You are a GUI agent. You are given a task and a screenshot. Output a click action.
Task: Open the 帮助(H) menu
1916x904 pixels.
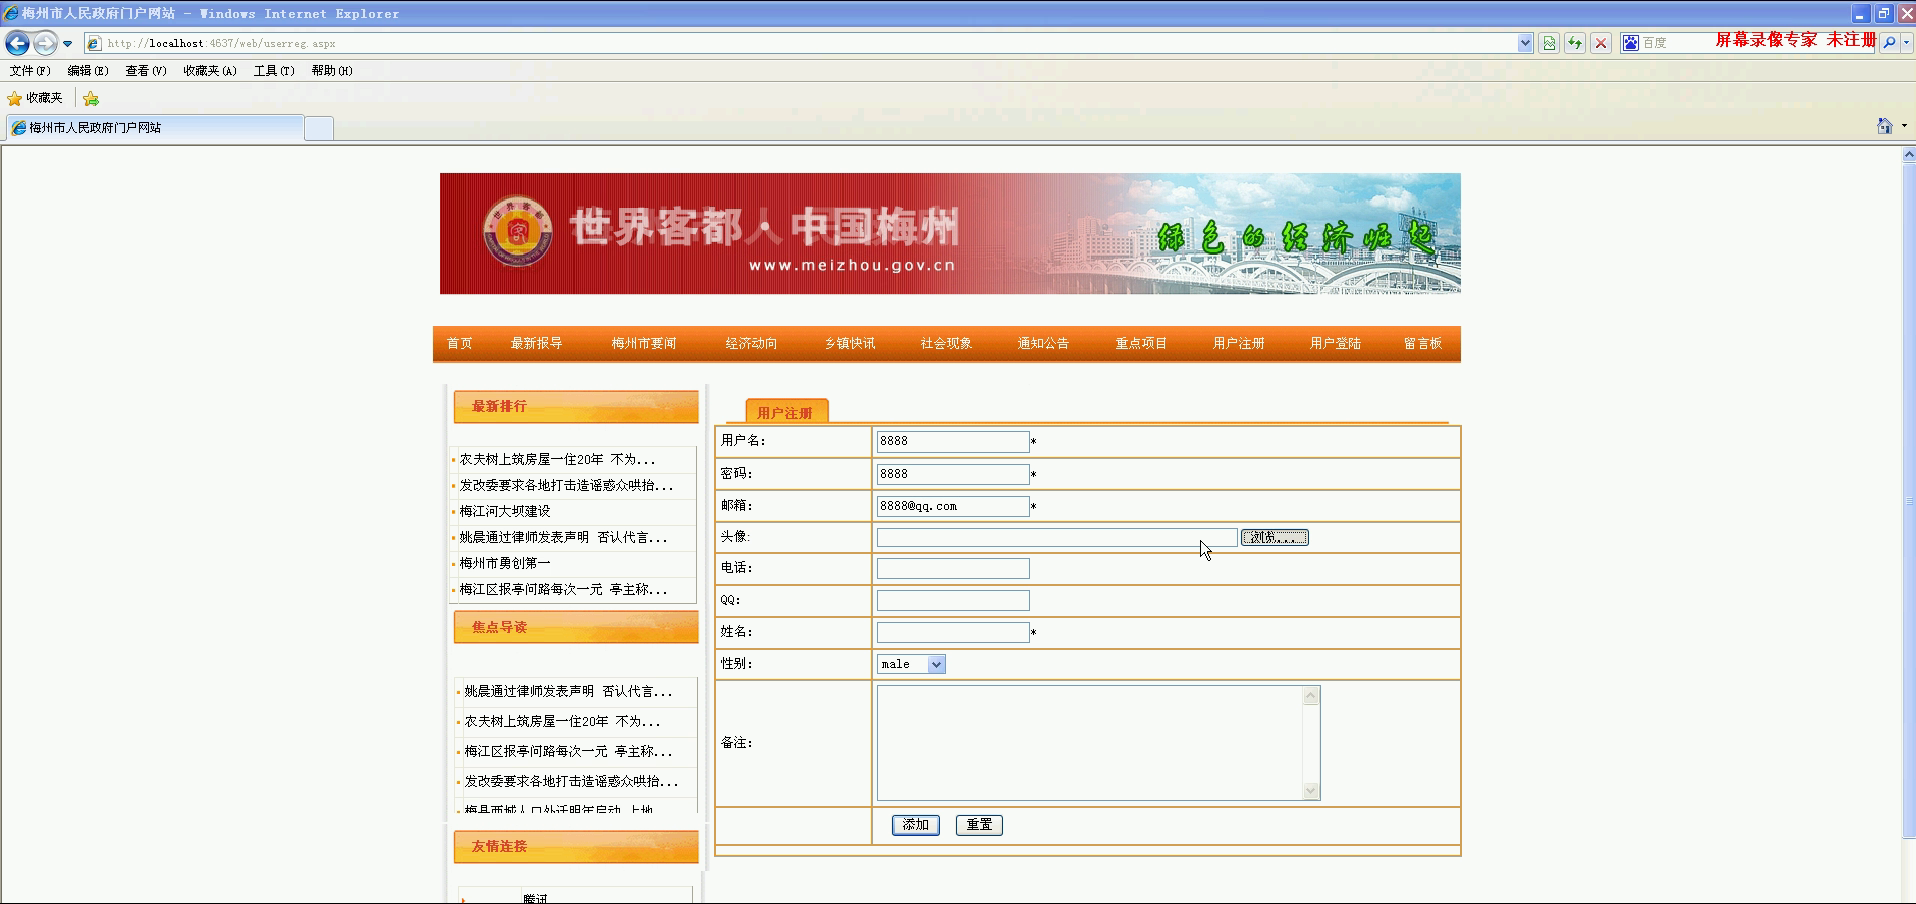(332, 71)
